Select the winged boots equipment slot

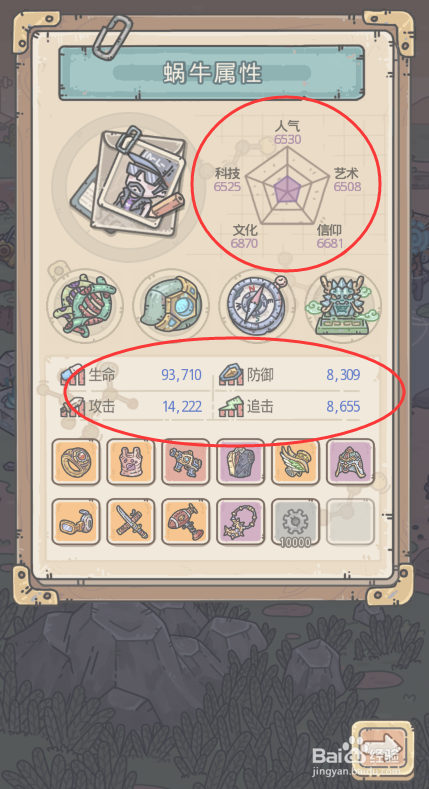(295, 461)
